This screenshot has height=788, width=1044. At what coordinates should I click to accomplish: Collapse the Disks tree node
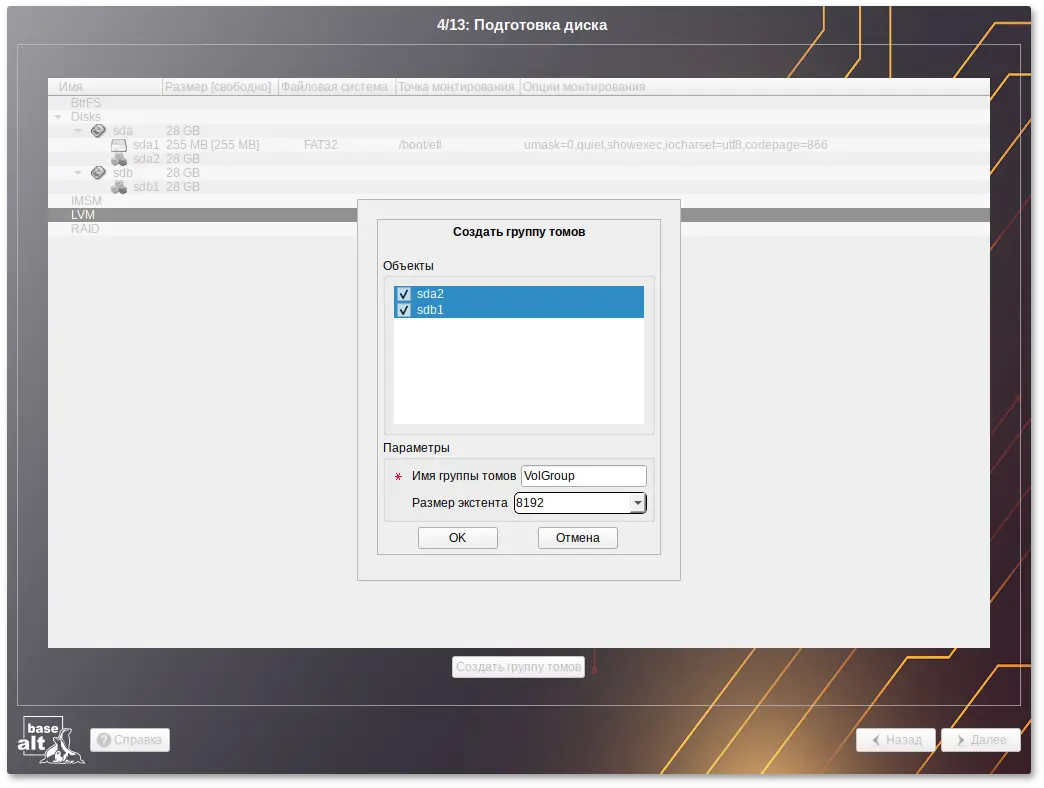[x=59, y=117]
